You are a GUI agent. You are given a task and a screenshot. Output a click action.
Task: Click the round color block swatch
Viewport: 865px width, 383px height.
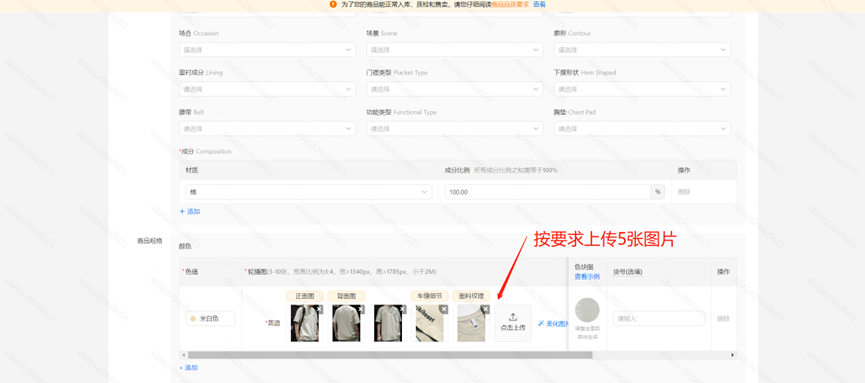click(587, 310)
